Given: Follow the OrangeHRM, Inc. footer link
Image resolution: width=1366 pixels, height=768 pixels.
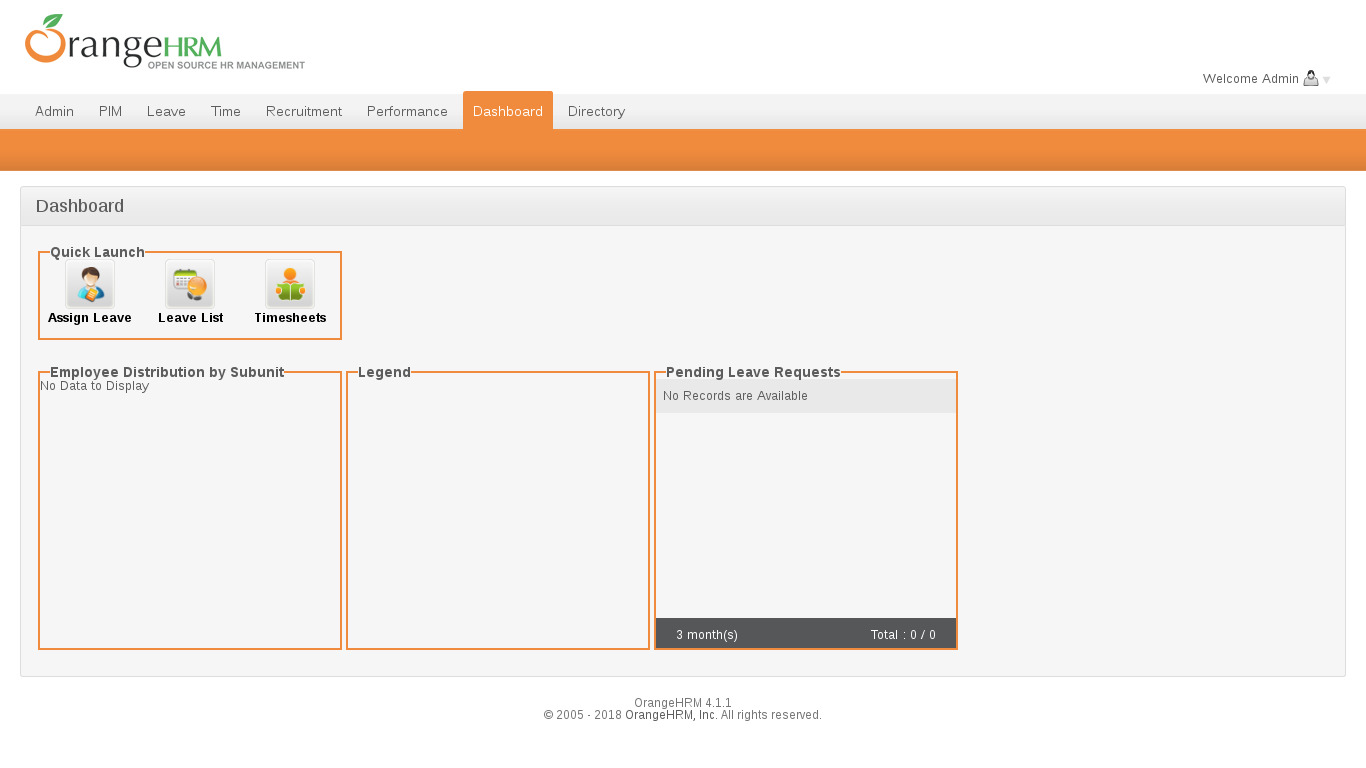Looking at the screenshot, I should [670, 715].
